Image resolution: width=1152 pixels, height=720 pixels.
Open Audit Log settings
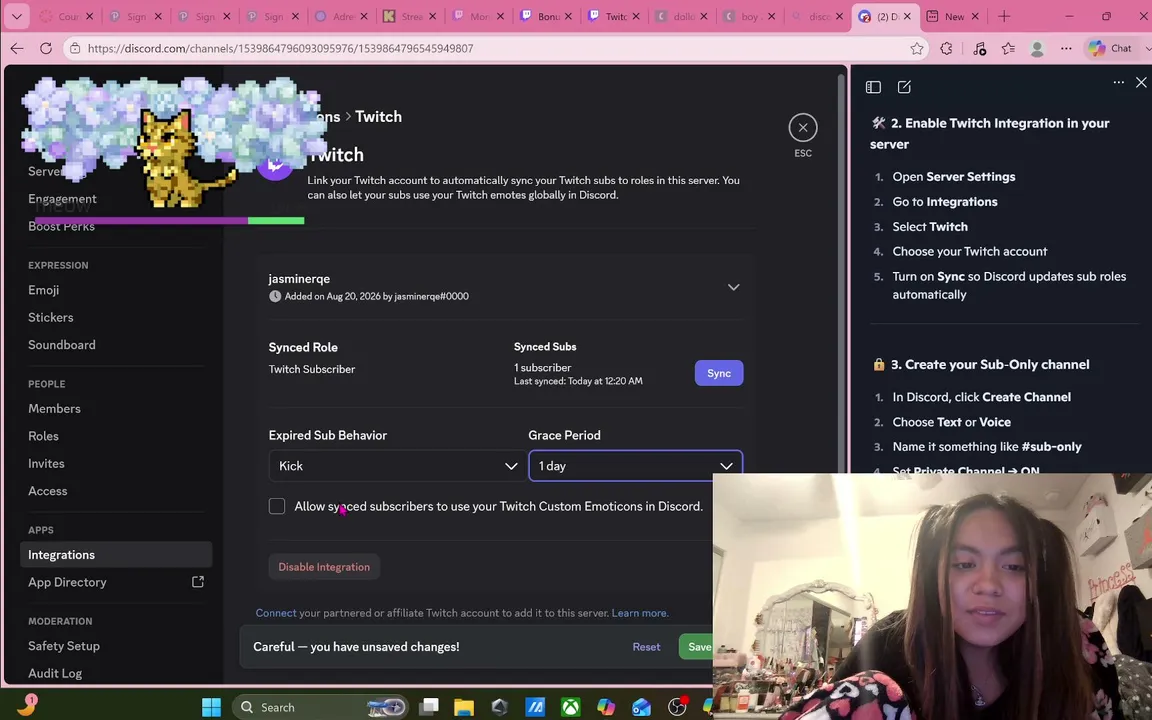coord(55,673)
